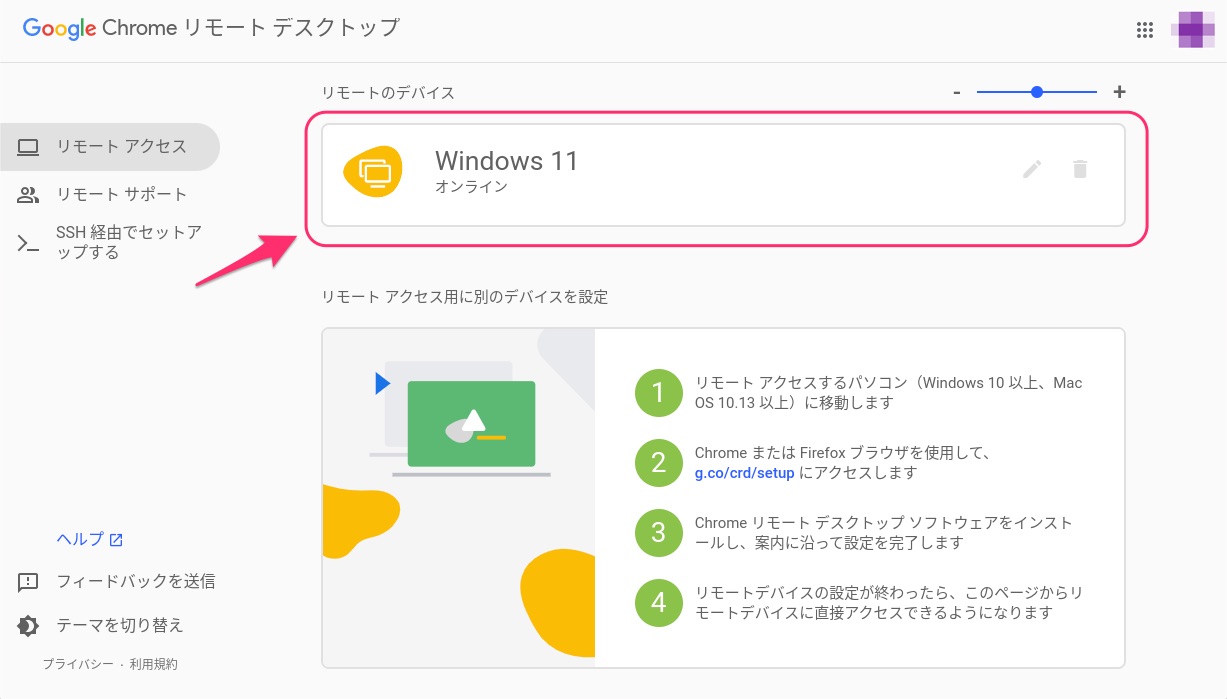Open the プライバシー link
The image size is (1227, 699).
coord(78,664)
